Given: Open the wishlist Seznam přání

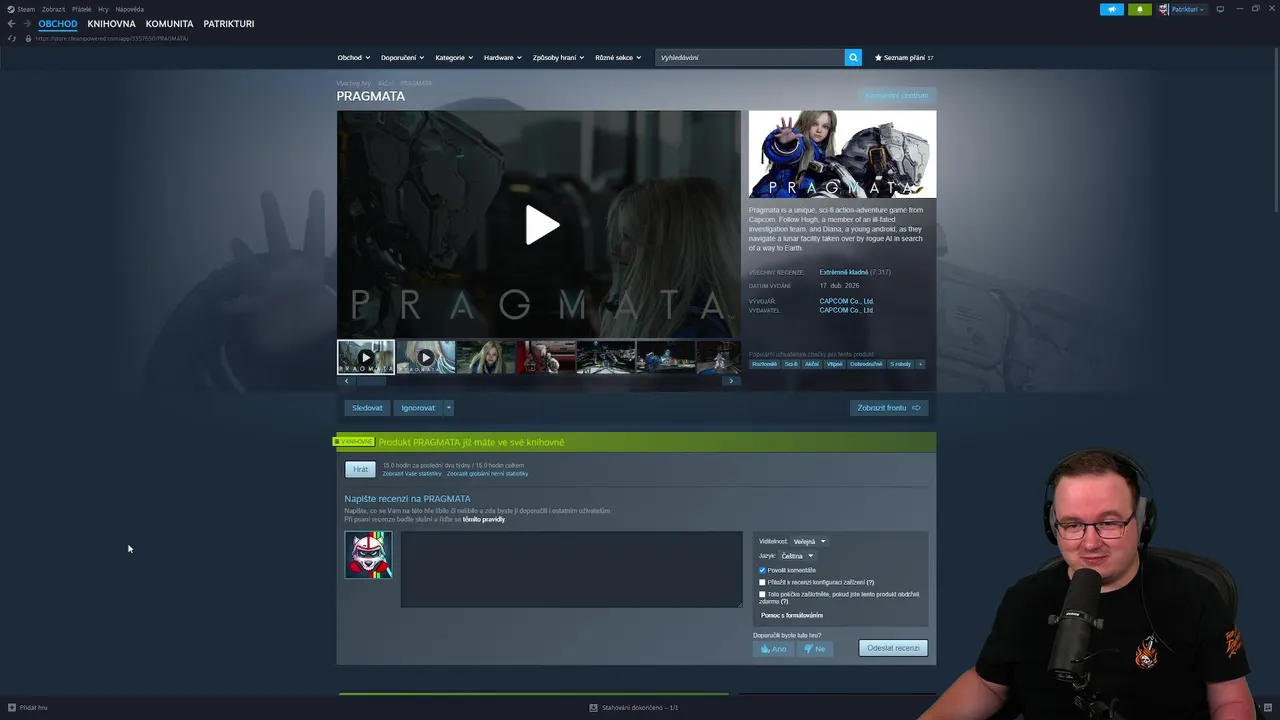Looking at the screenshot, I should click(x=903, y=57).
